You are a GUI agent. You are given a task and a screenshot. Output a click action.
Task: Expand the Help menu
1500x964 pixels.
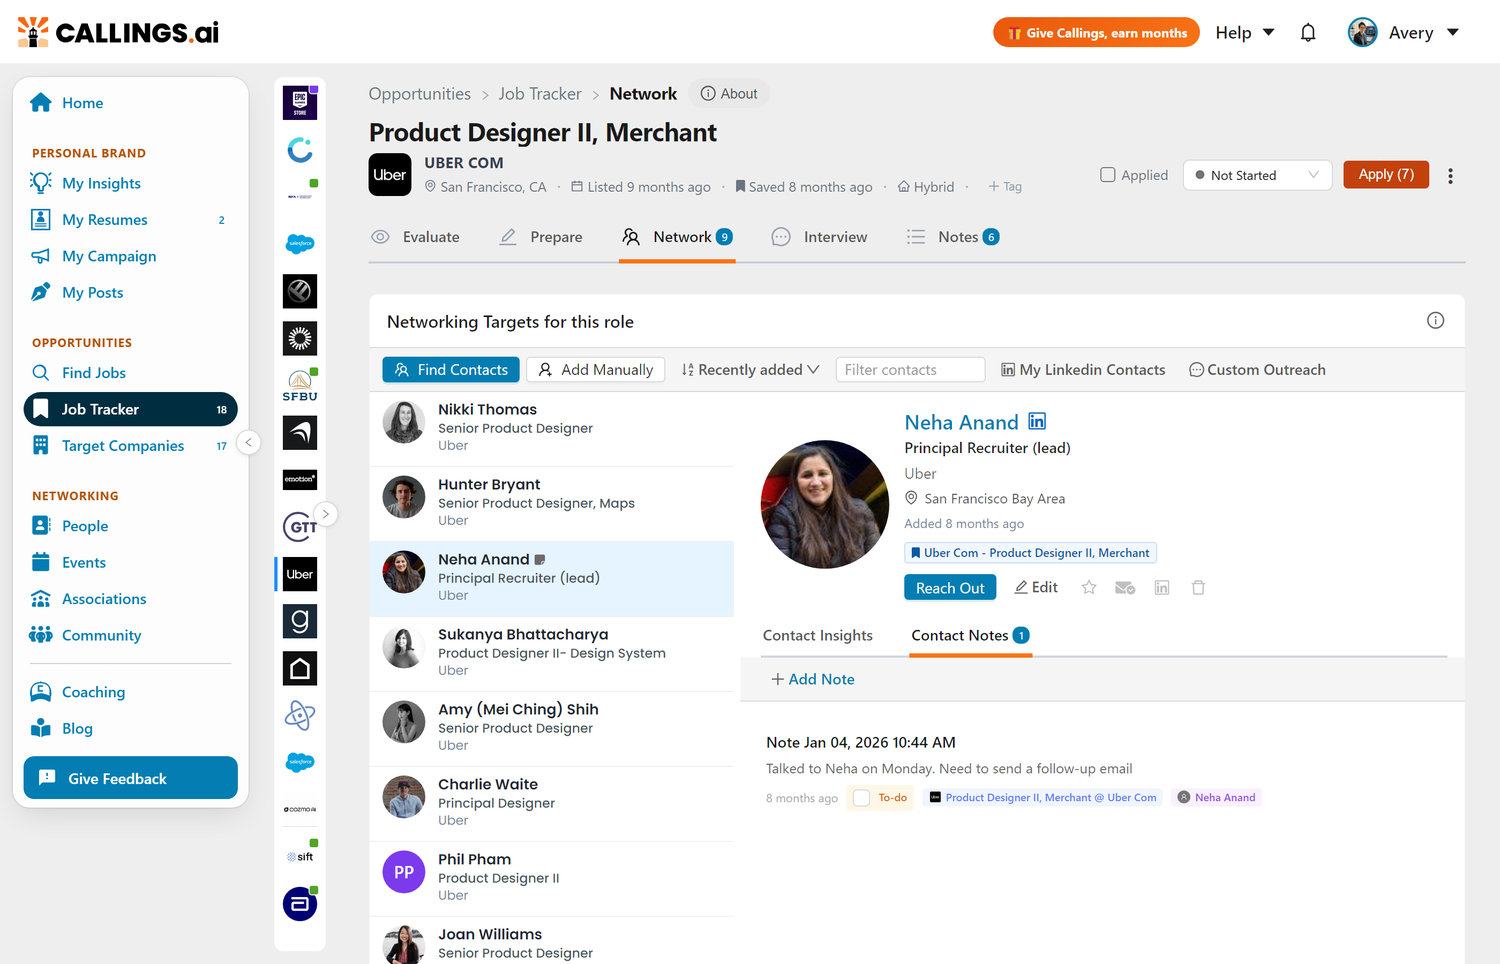click(x=1245, y=33)
